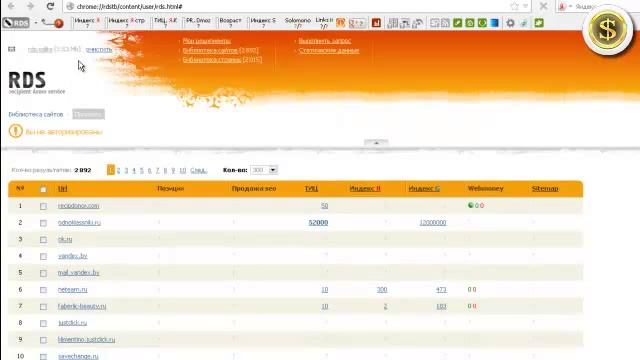Open the Кол-во results-per-page dropdown
The image size is (640, 360).
[x=264, y=170]
